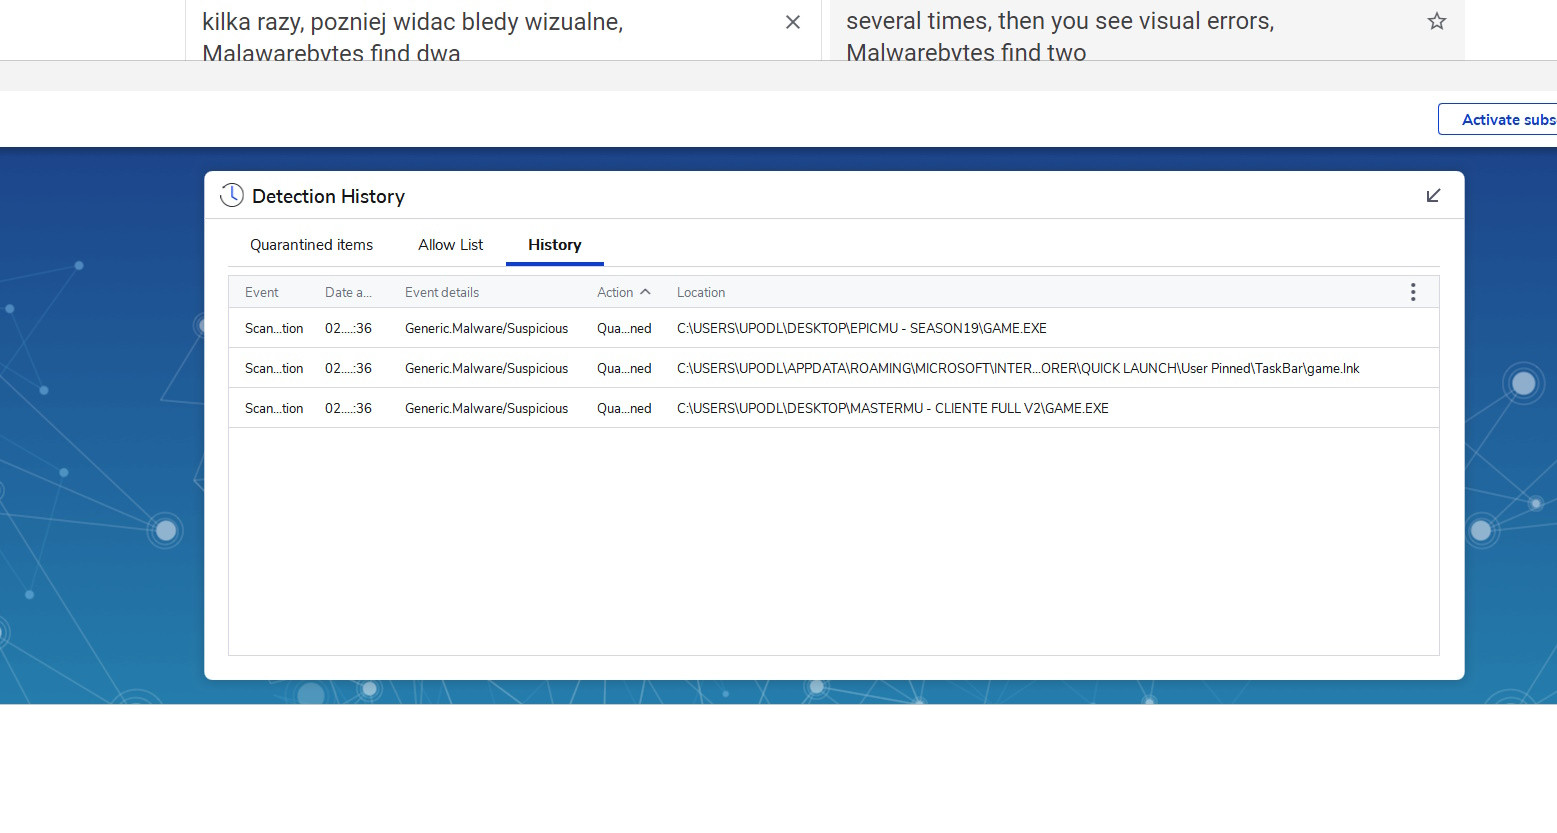This screenshot has height=833, width=1557.
Task: Select the TaskBar\game.lnk location path
Action: [x=1018, y=368]
